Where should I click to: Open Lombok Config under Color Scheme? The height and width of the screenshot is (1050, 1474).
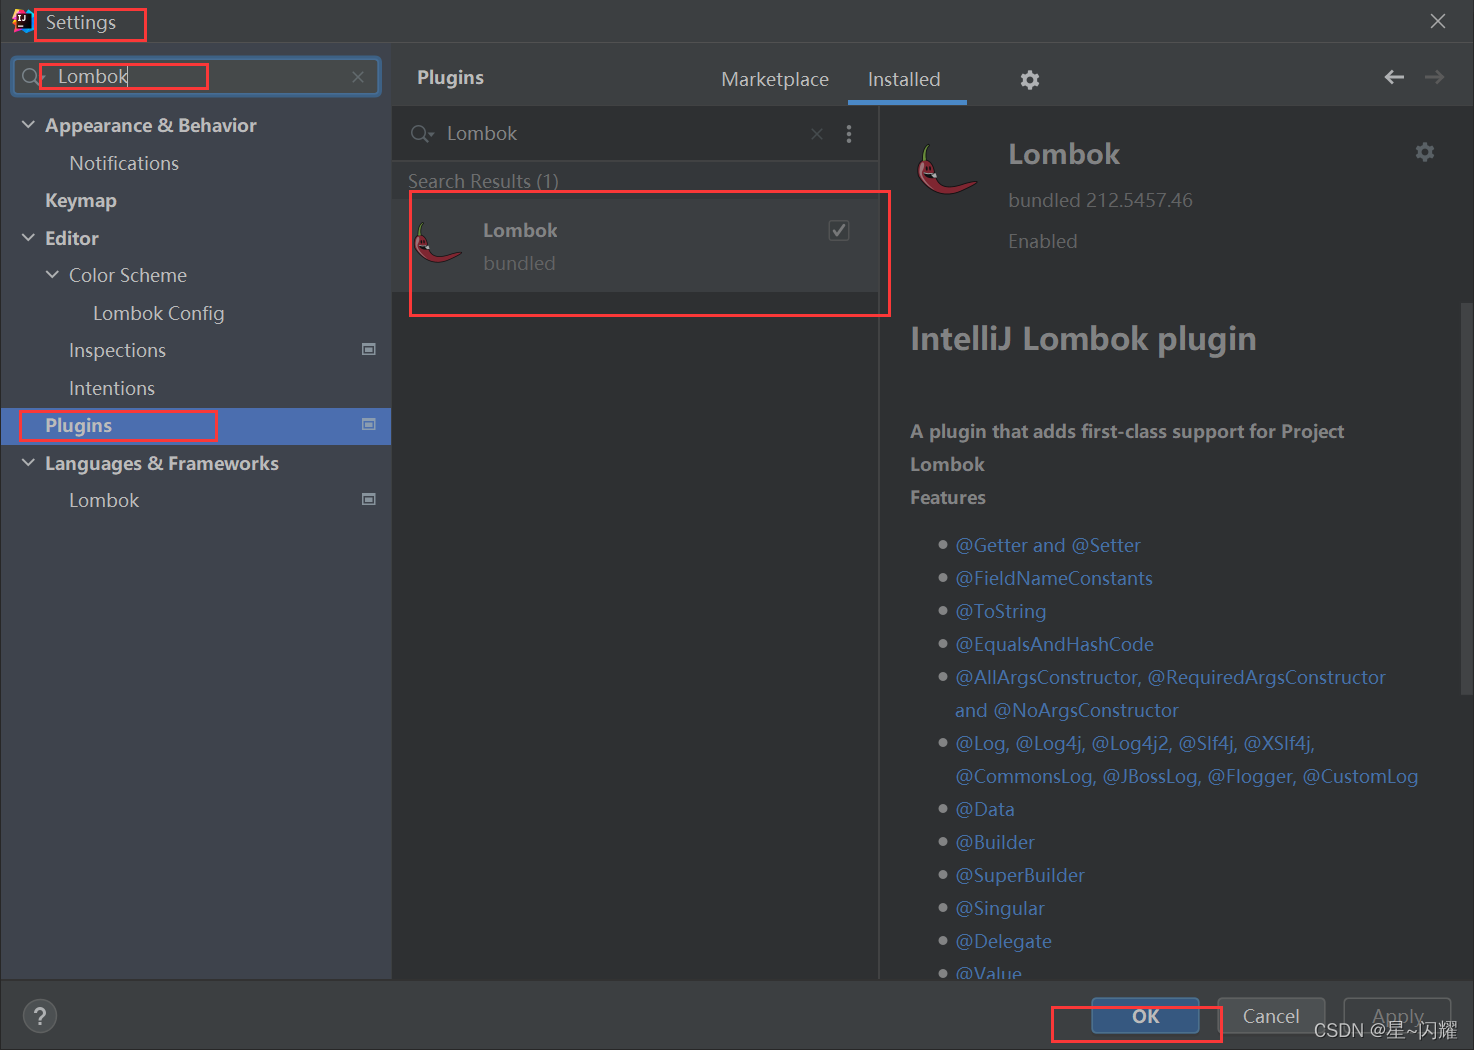159,313
